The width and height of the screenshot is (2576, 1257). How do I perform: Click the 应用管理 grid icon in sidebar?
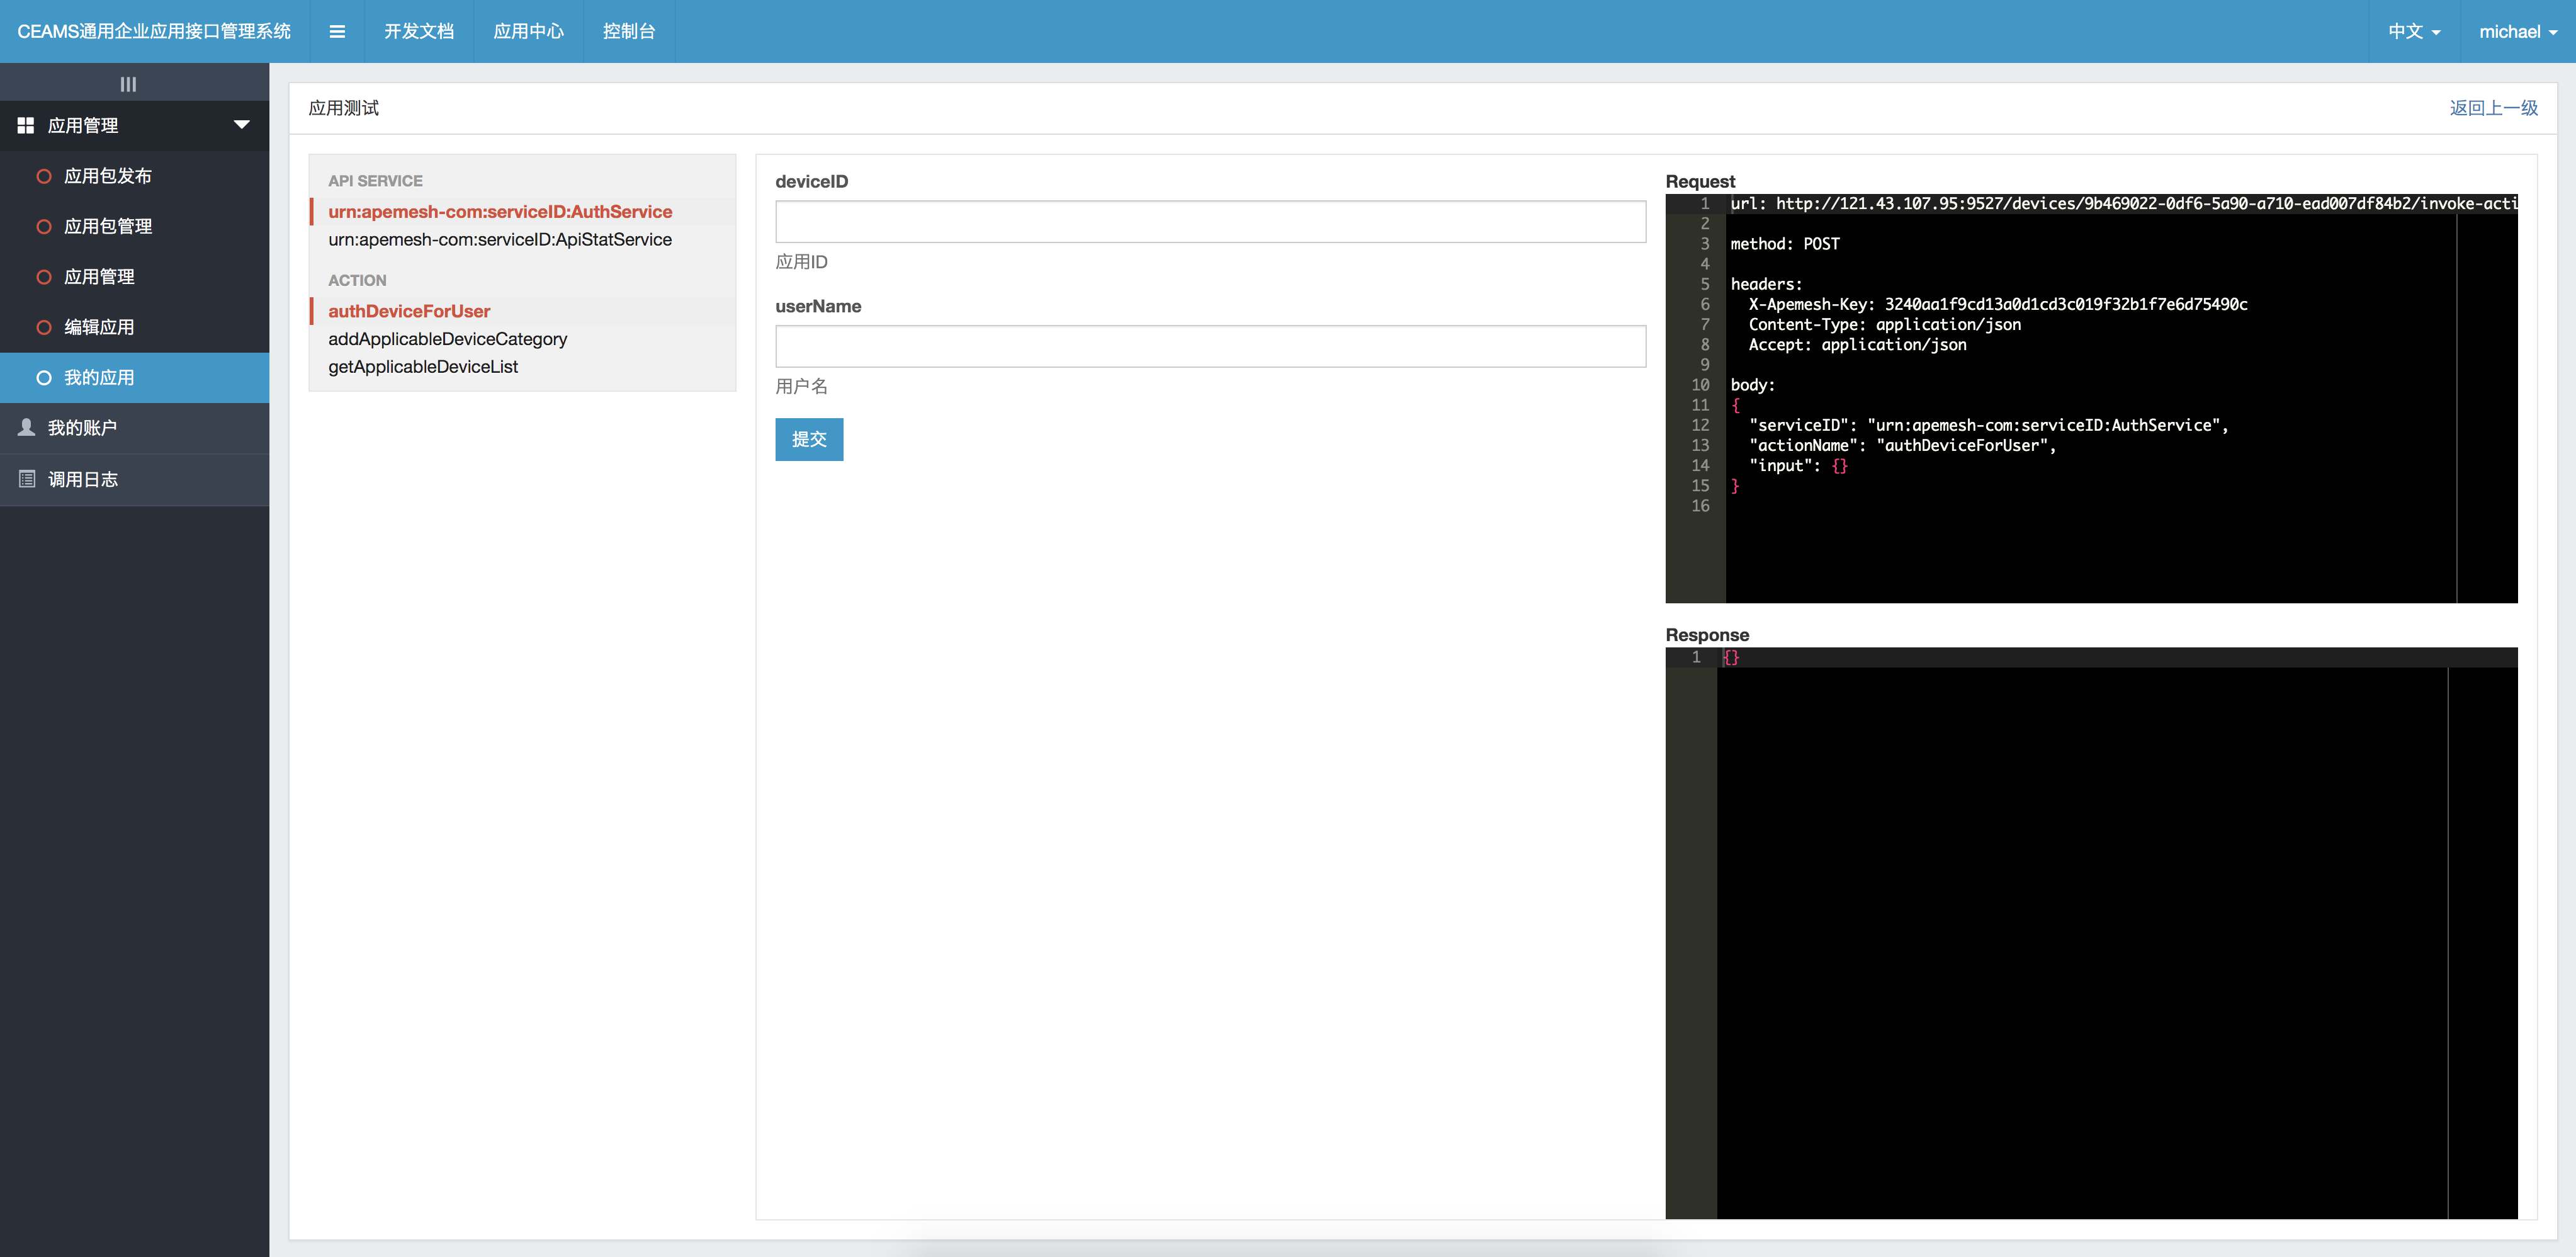click(26, 125)
